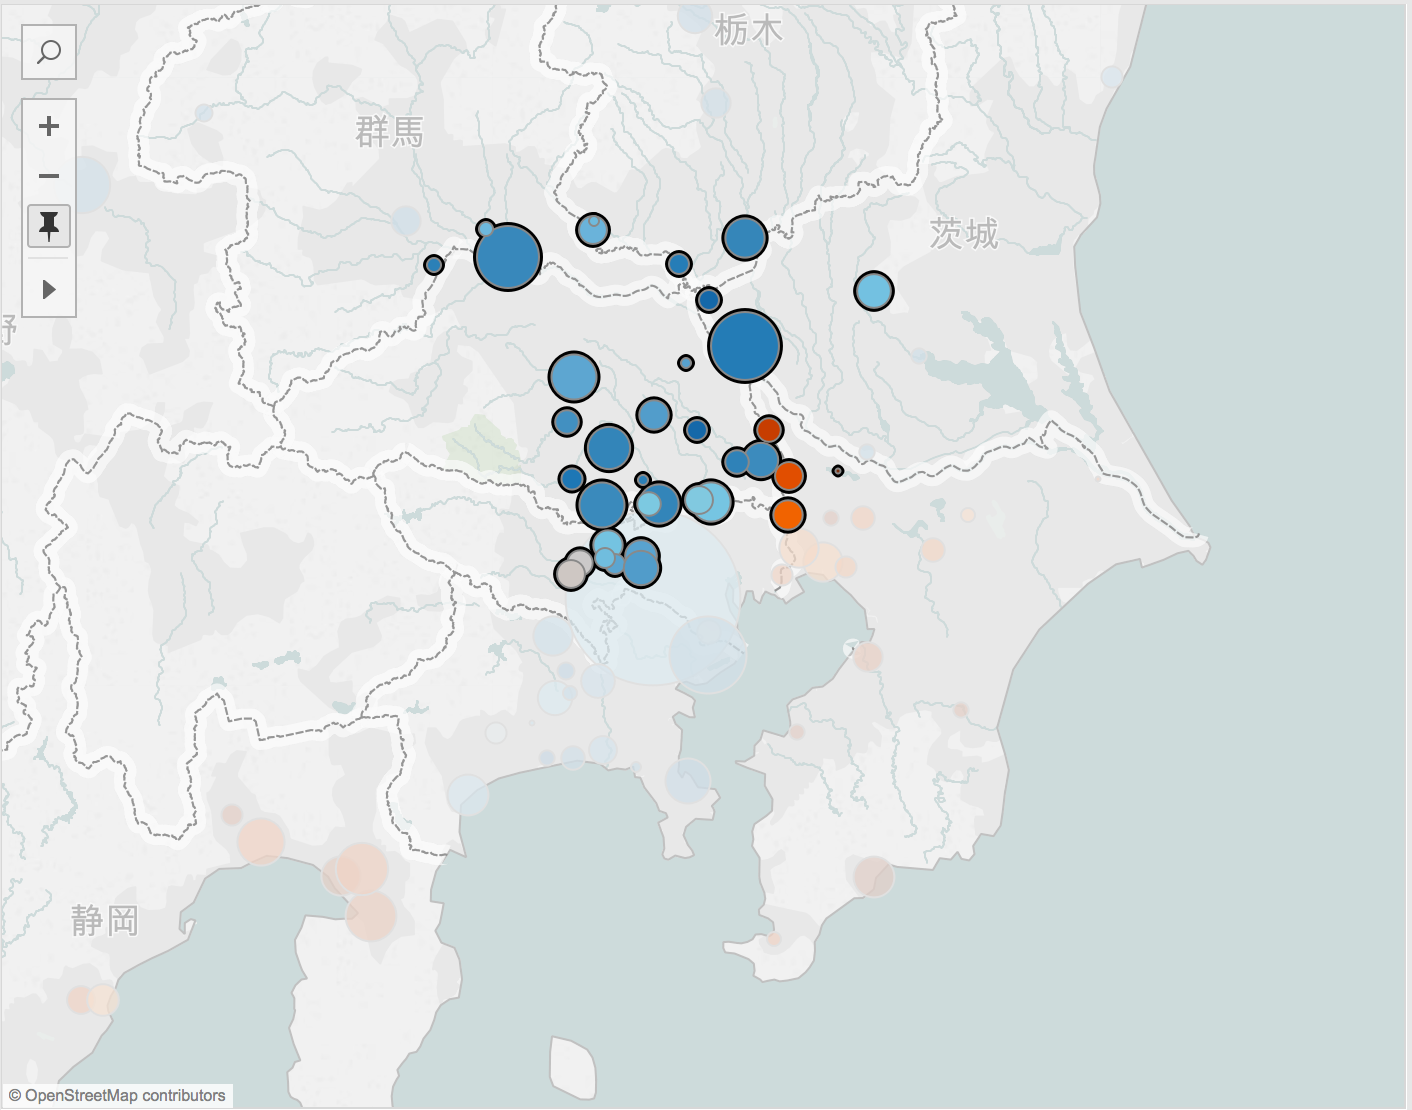Click the 栃木 prefecture label
1412x1110 pixels.
tap(748, 31)
